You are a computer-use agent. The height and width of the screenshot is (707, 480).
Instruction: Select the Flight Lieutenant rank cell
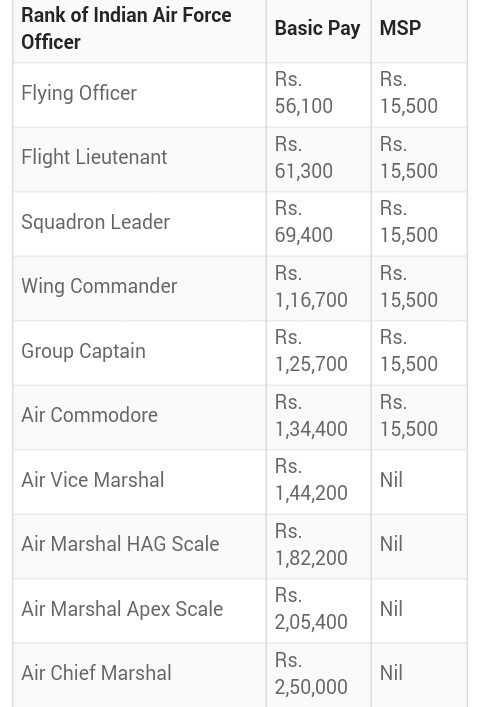click(140, 160)
